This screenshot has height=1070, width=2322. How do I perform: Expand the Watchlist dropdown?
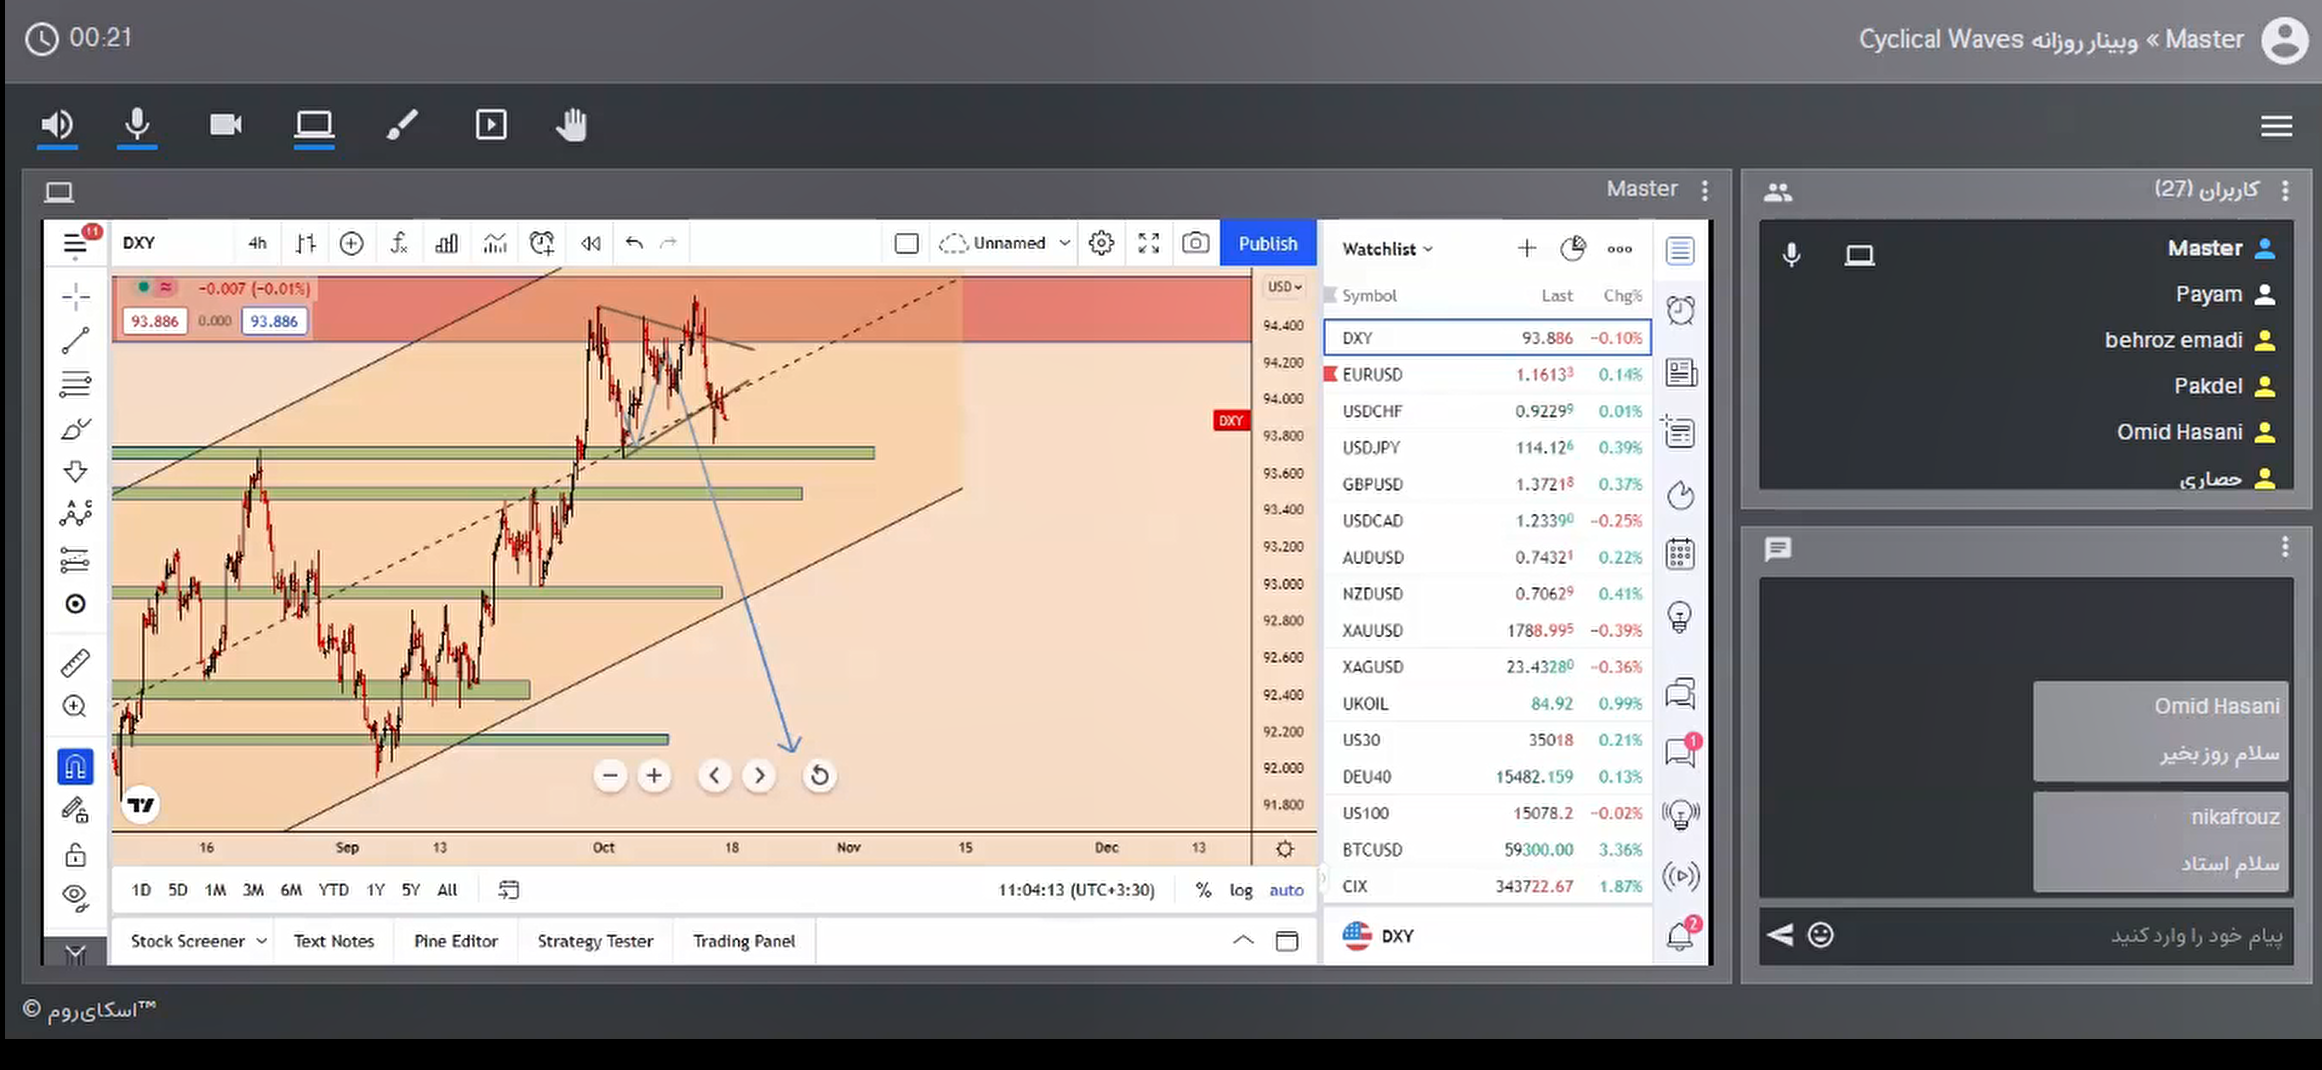[x=1387, y=249]
